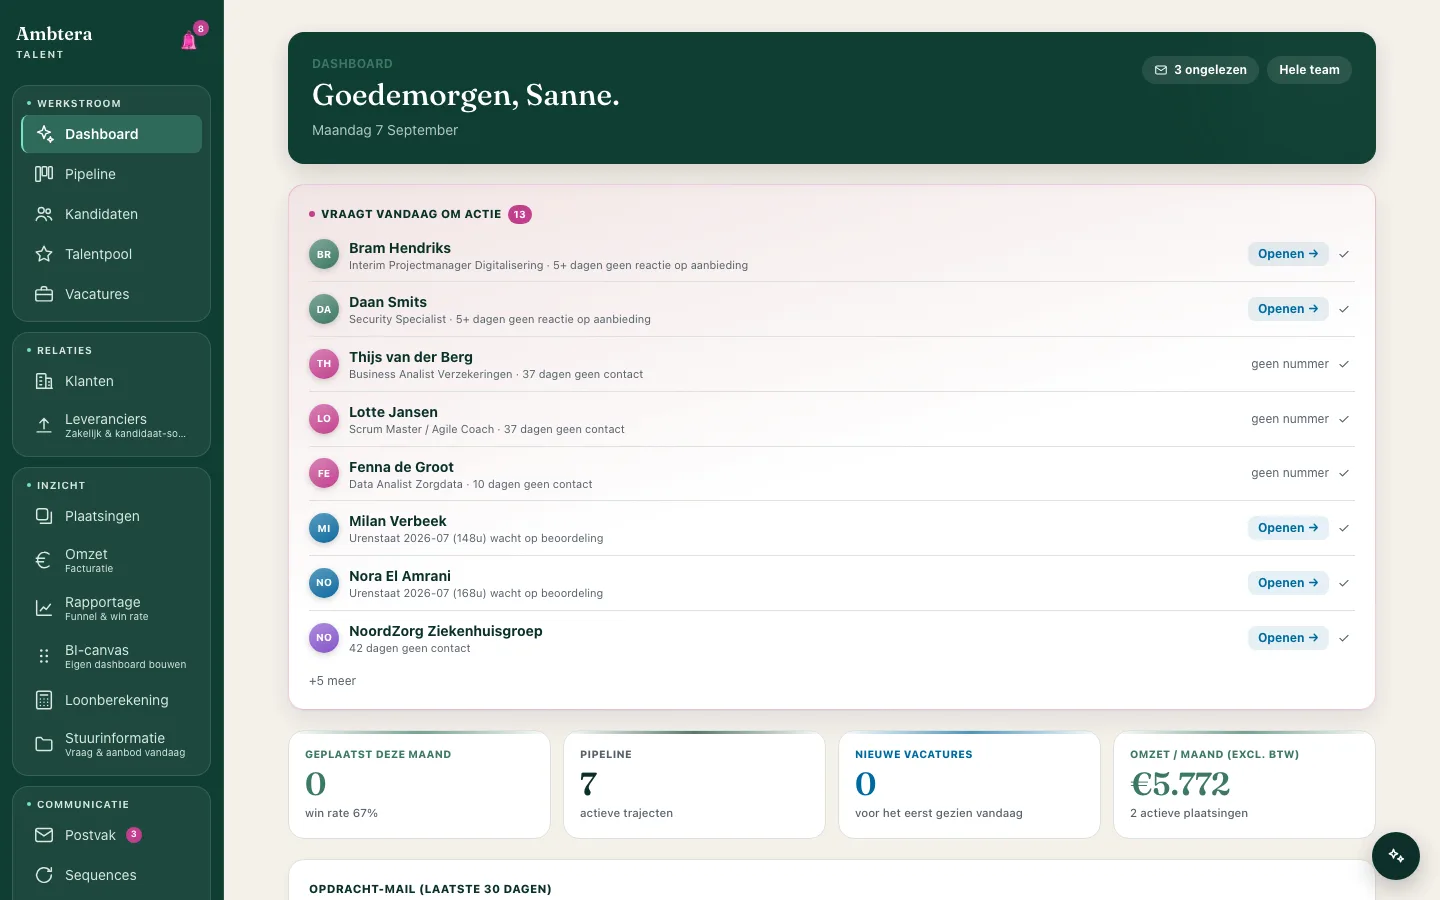This screenshot has width=1440, height=900.
Task: Click the LO avatar of Lotte Jansen
Action: pos(324,419)
